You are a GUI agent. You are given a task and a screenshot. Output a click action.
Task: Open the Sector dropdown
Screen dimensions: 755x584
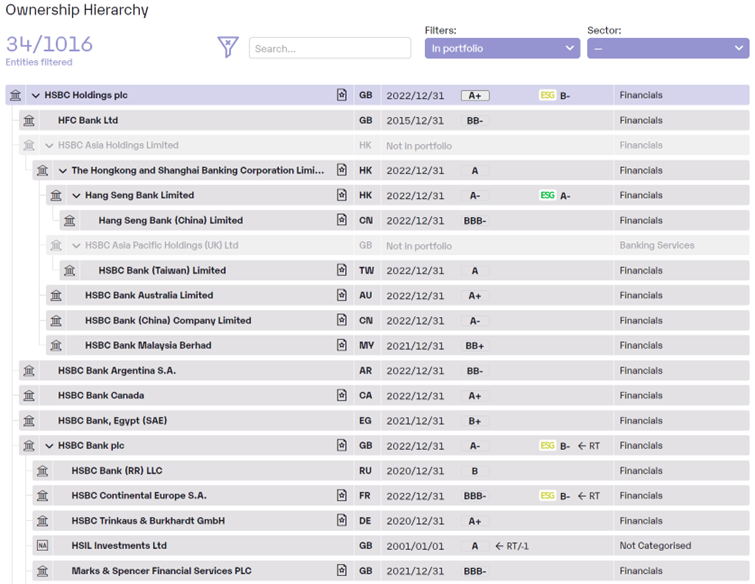coord(668,48)
